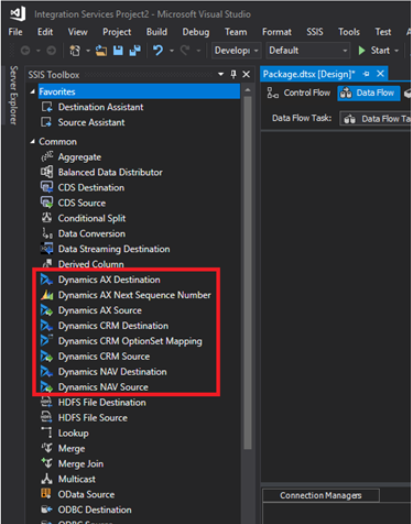Screen dimensions: 411x524
Task: Click the Destination Assistant icon
Action: pos(47,107)
